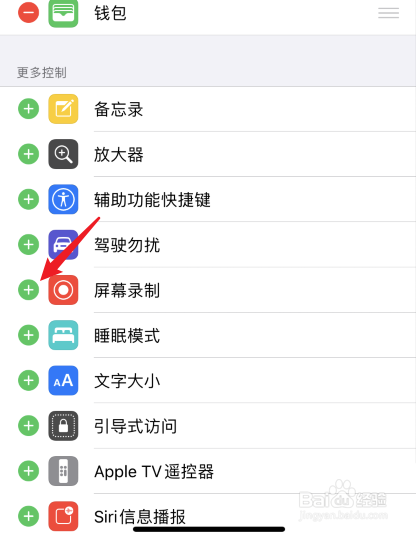Tap the blue accessibility shortcut icon
The width and height of the screenshot is (416, 533).
[63, 199]
